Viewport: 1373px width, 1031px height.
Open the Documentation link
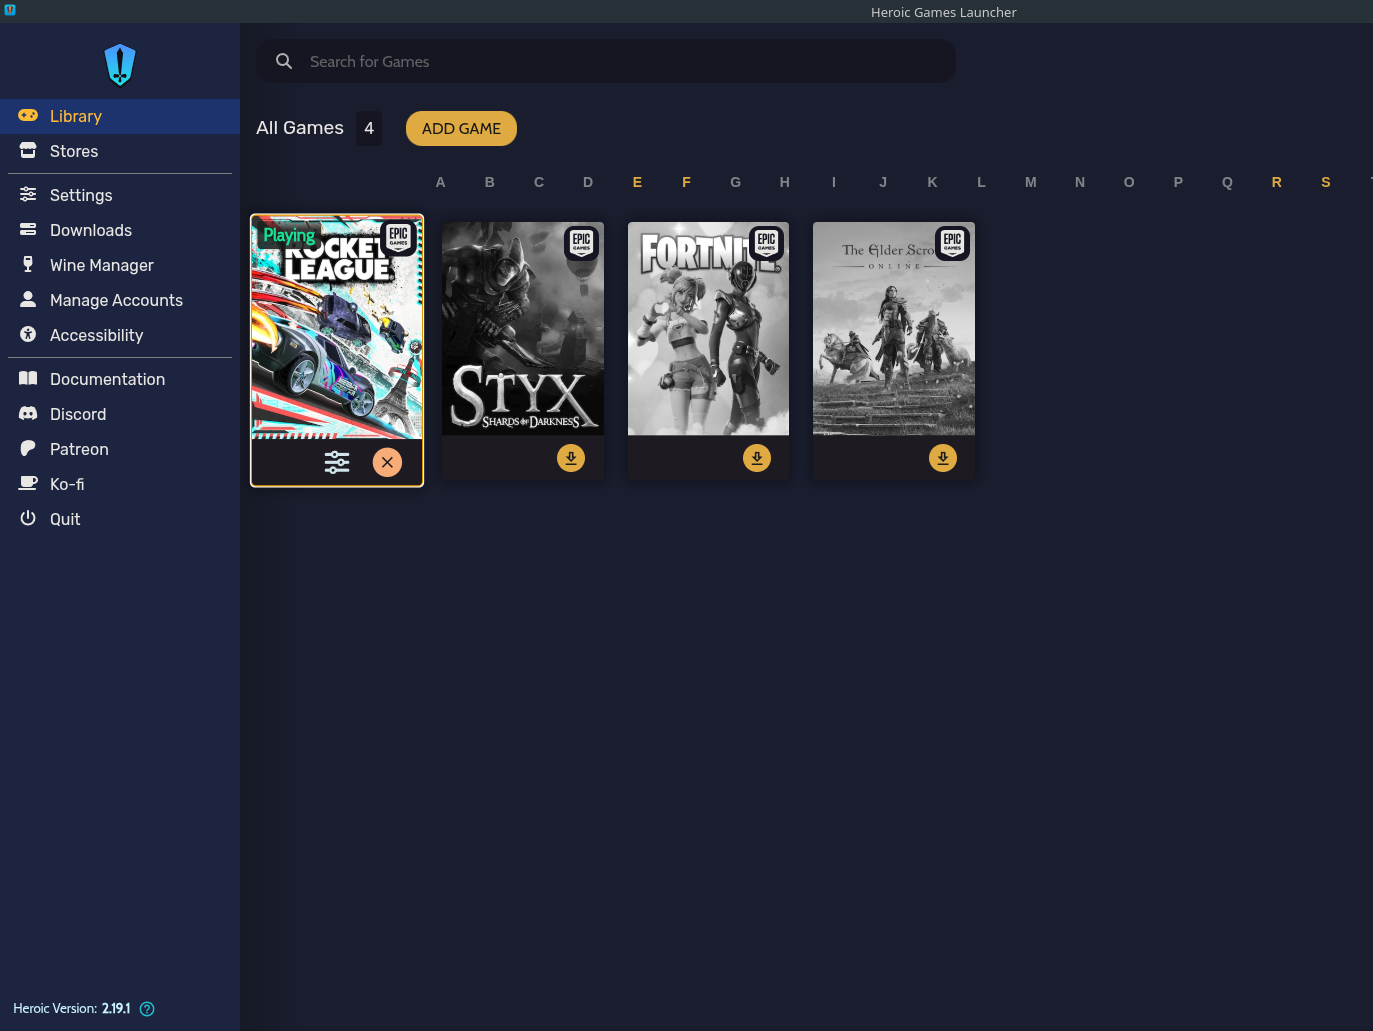(x=120, y=379)
